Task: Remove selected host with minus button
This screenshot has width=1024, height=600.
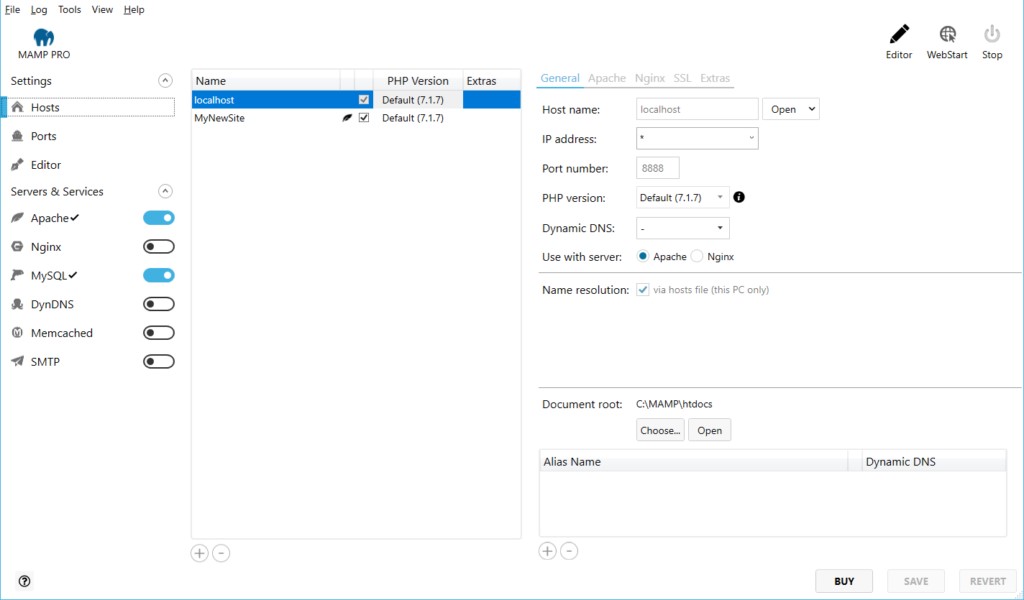Action: (221, 553)
